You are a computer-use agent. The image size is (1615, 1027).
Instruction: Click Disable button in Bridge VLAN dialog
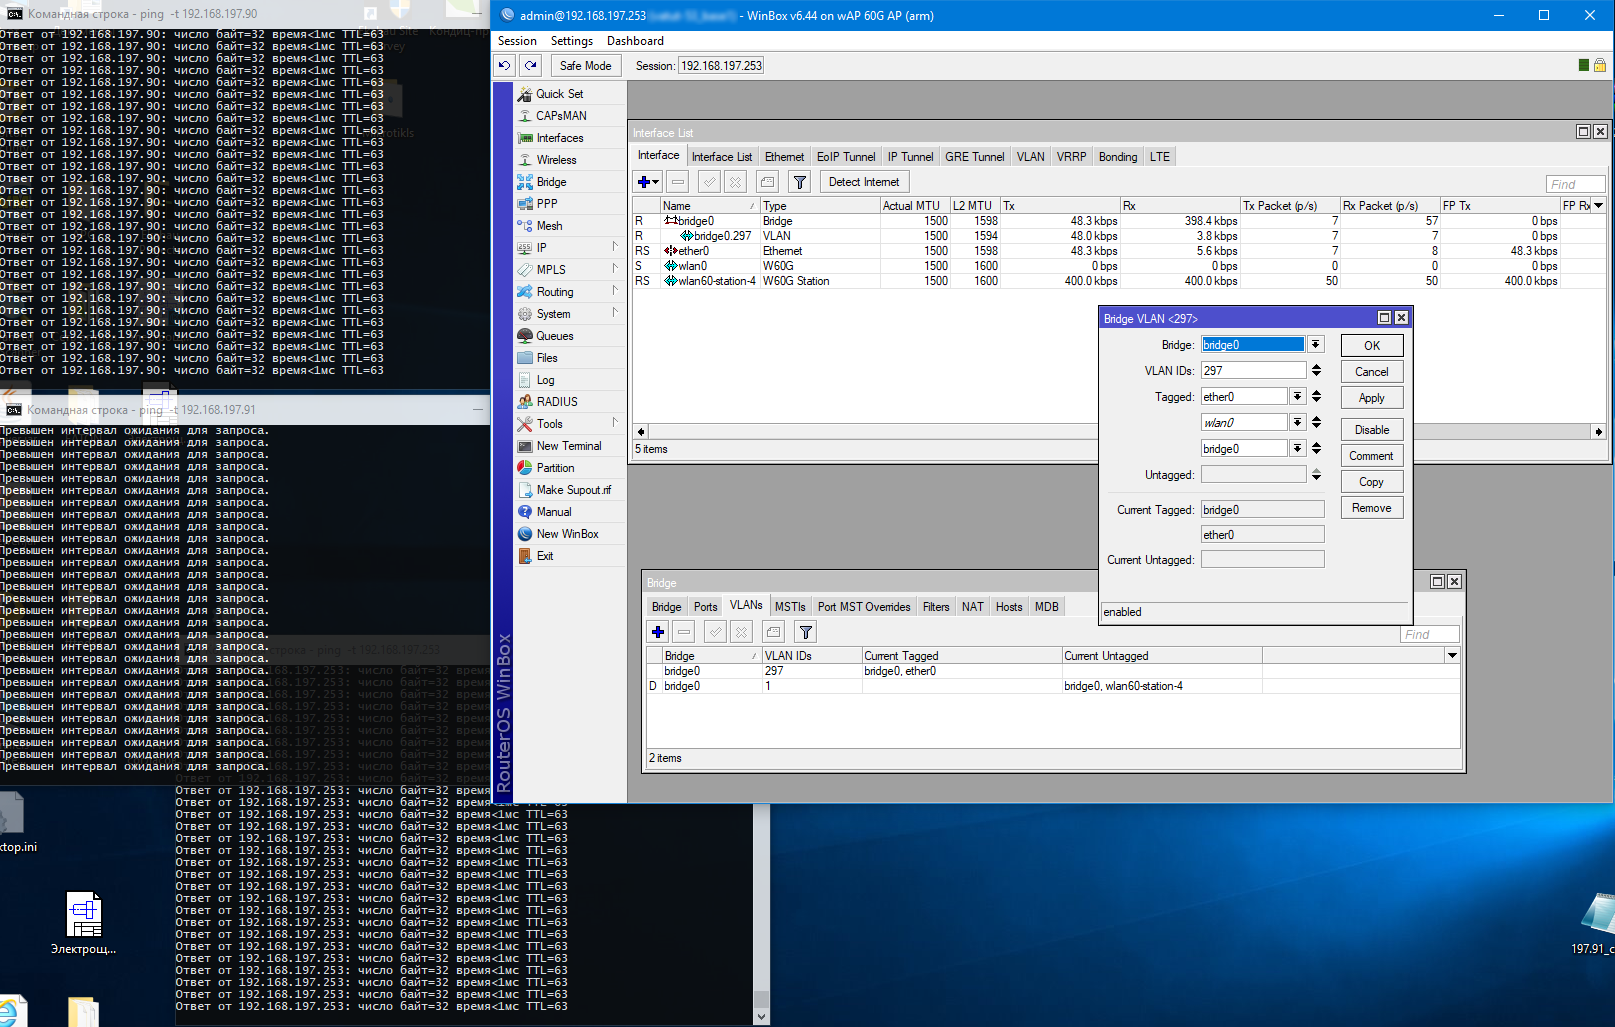(1371, 430)
